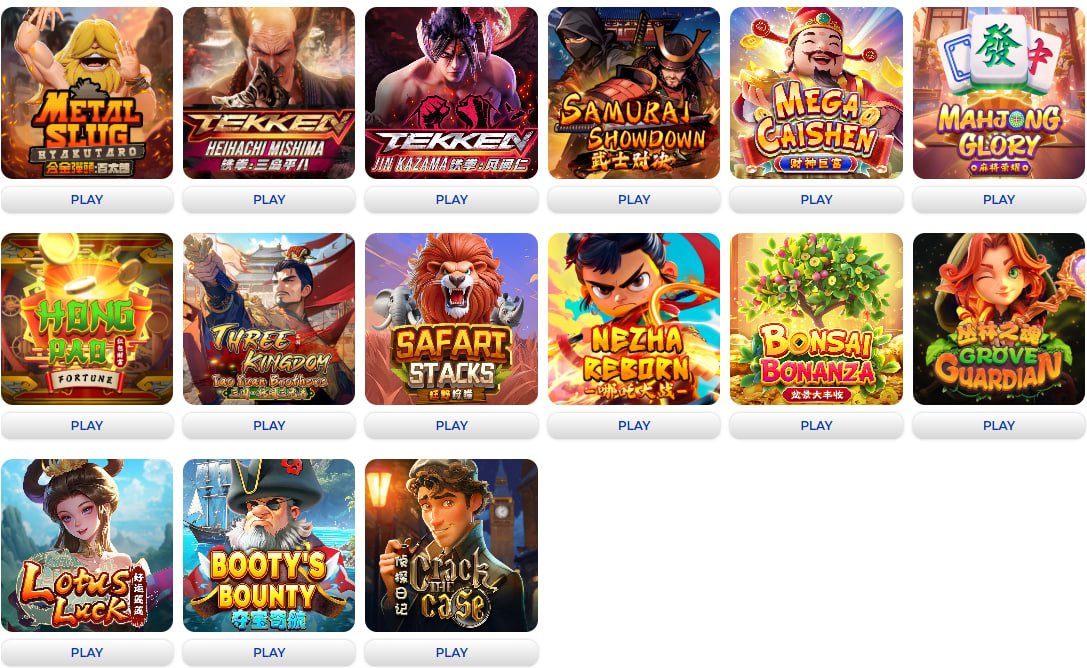
Task: Select the Booty's Bounty pirate artwork
Action: pyautogui.click(x=269, y=545)
